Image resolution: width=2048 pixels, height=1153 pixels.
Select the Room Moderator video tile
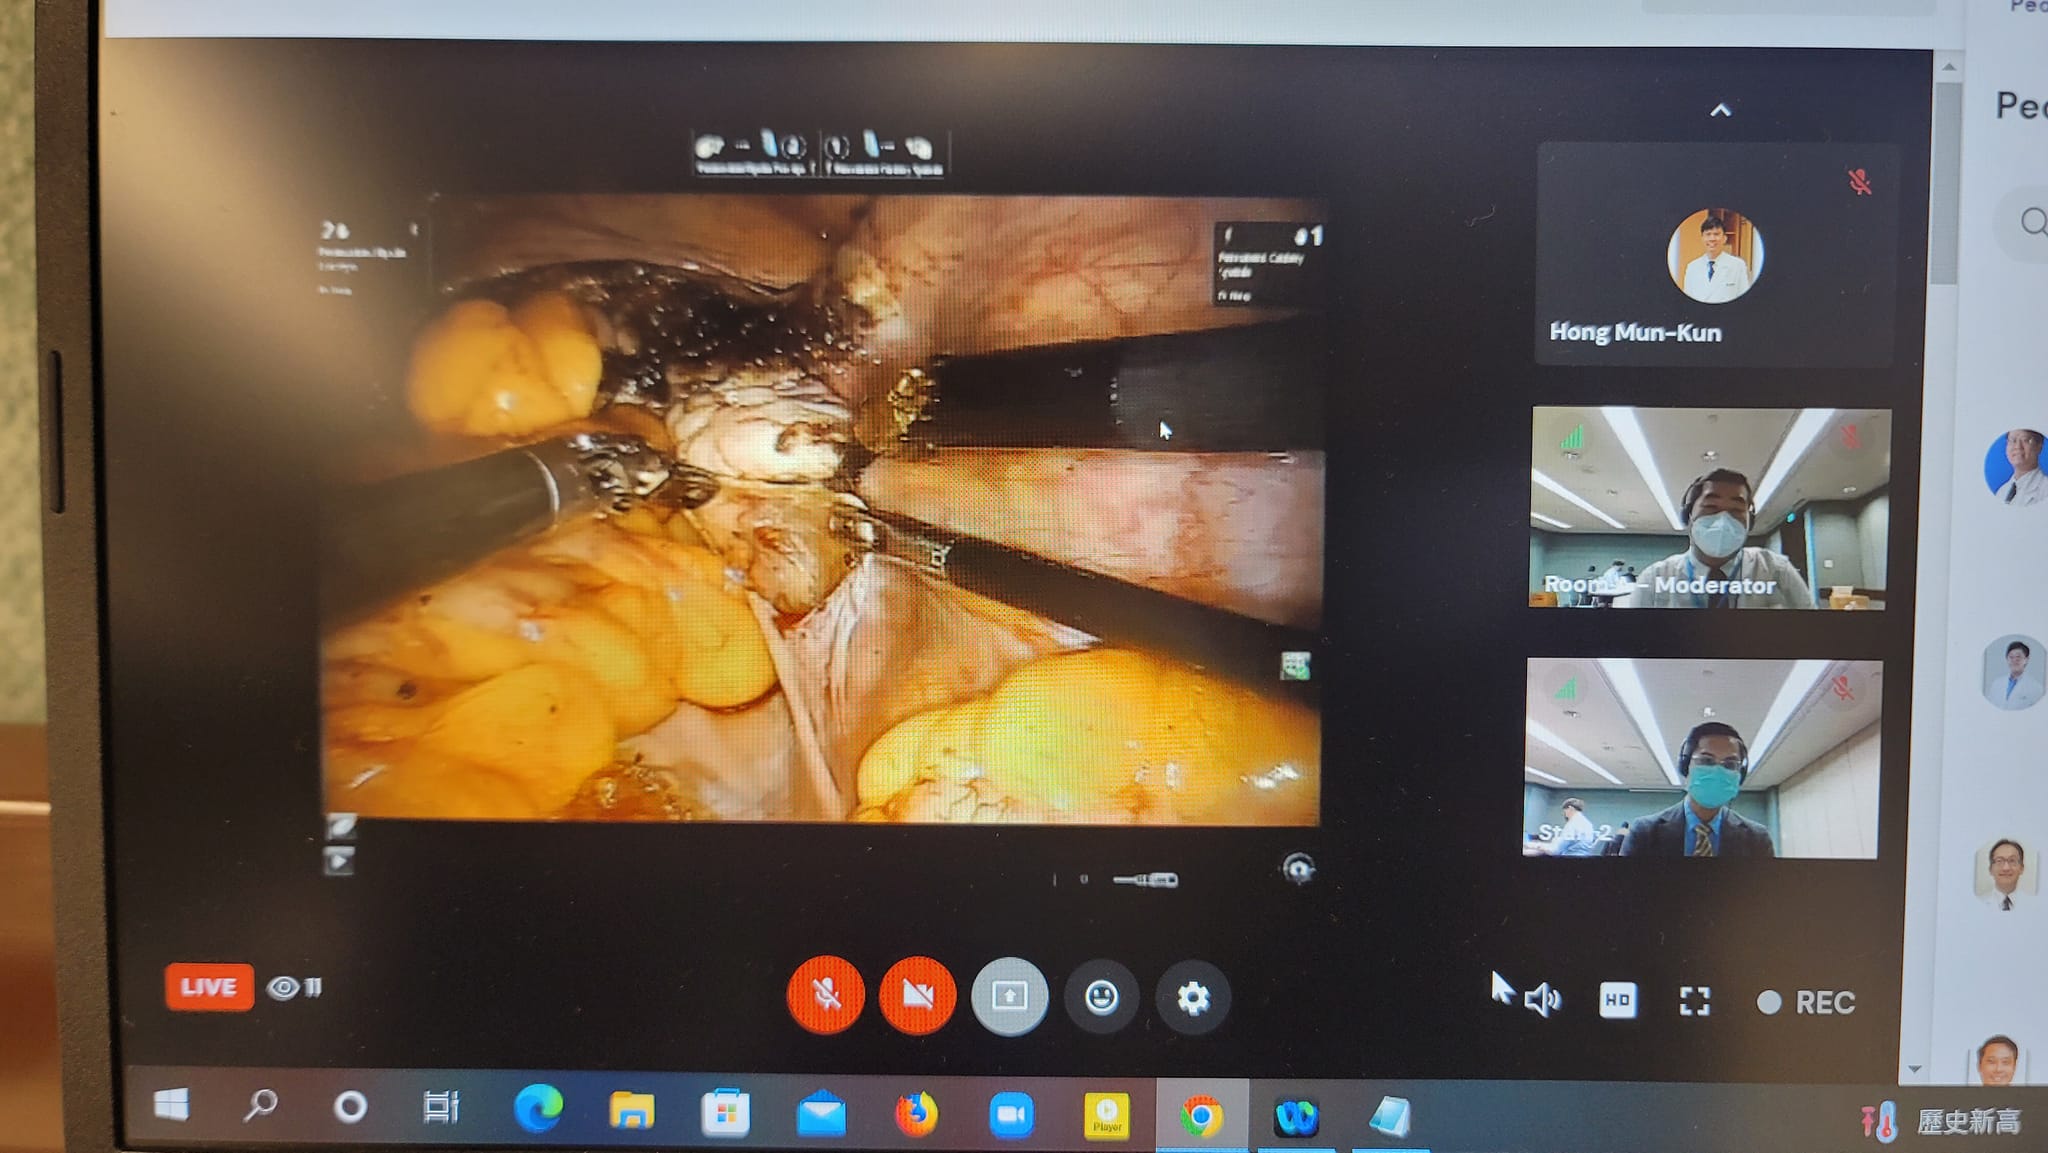[1708, 508]
